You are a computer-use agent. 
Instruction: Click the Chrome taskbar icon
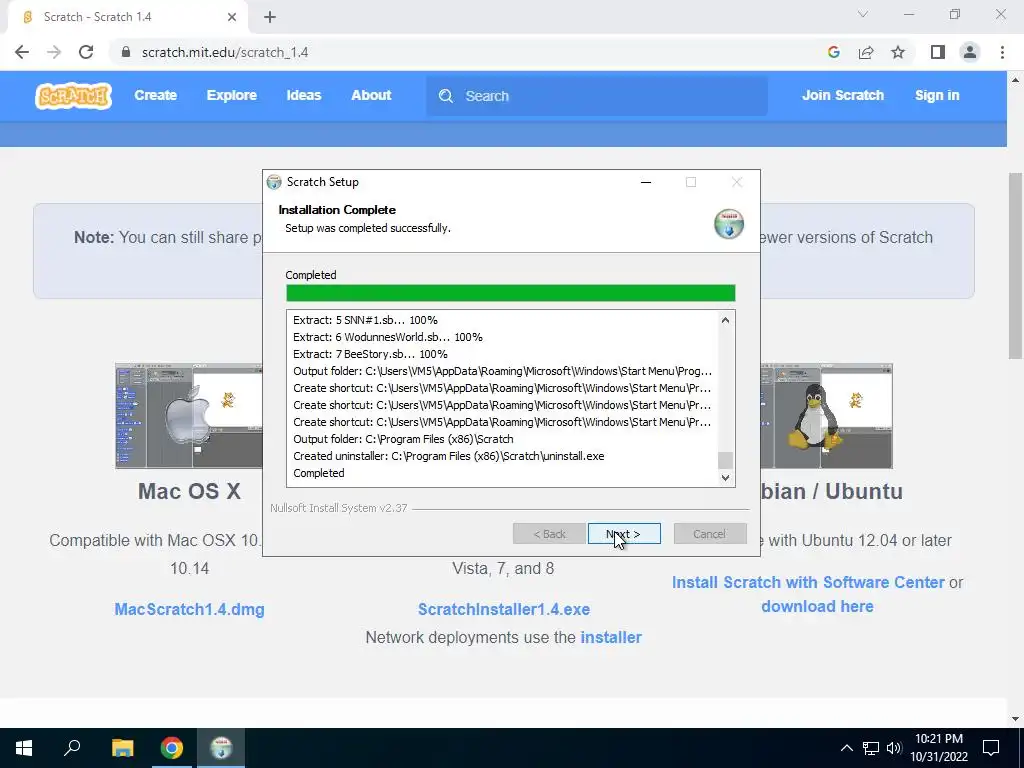(172, 748)
